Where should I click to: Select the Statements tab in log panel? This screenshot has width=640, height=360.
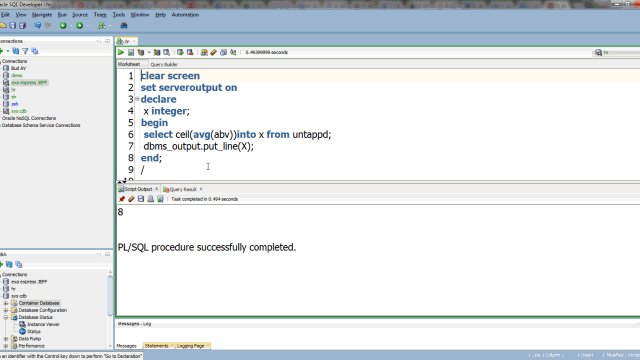157,346
